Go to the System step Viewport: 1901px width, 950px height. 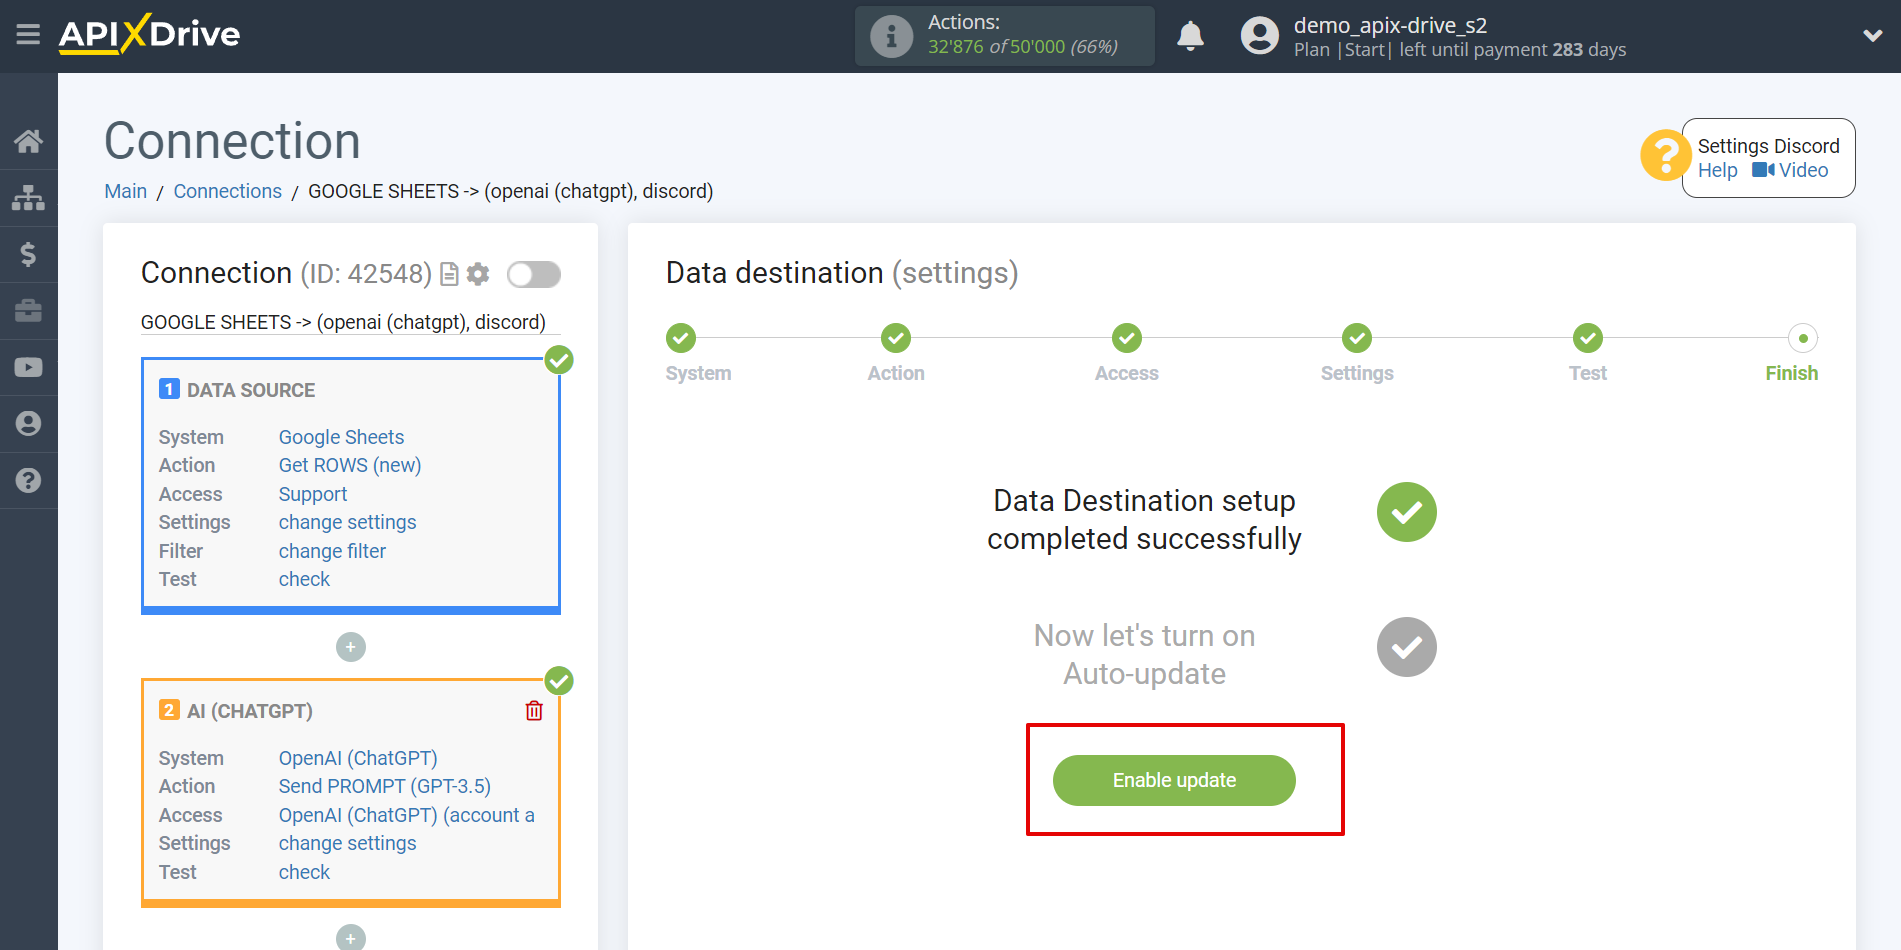[x=681, y=338]
